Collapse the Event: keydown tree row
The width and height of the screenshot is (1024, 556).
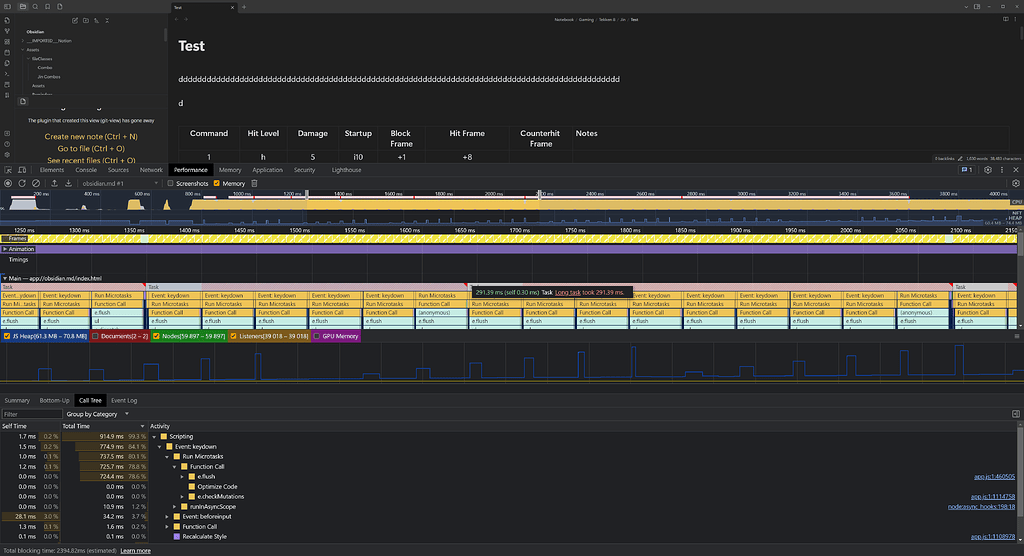tap(160, 447)
